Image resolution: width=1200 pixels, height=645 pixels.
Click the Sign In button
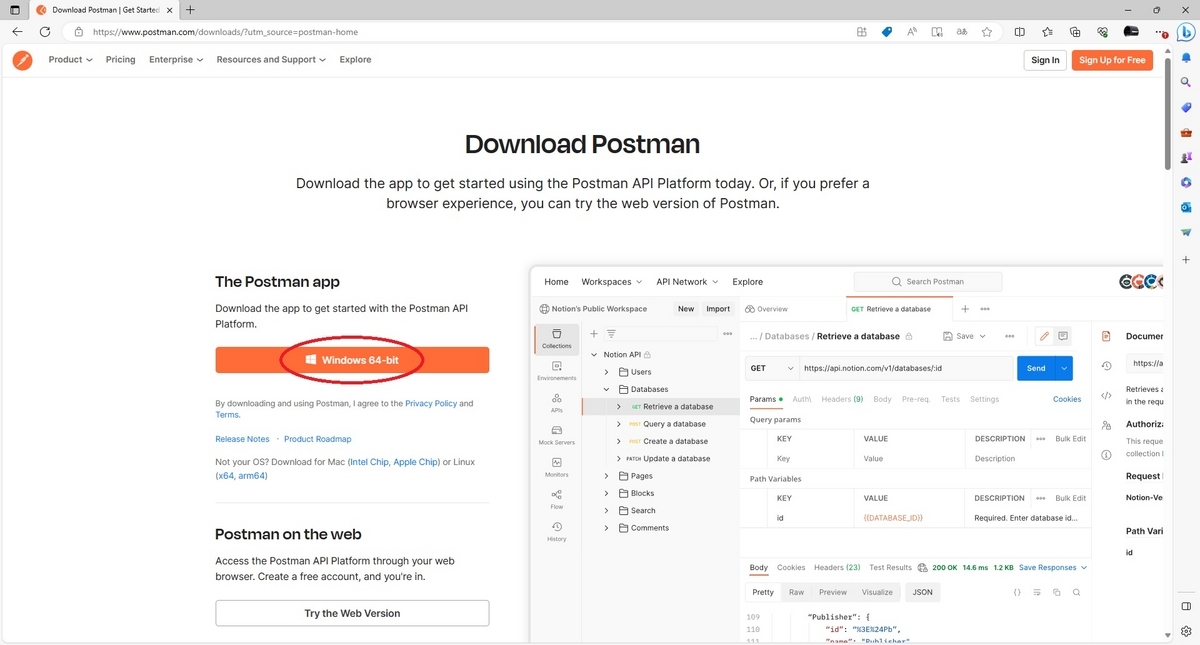click(x=1045, y=60)
